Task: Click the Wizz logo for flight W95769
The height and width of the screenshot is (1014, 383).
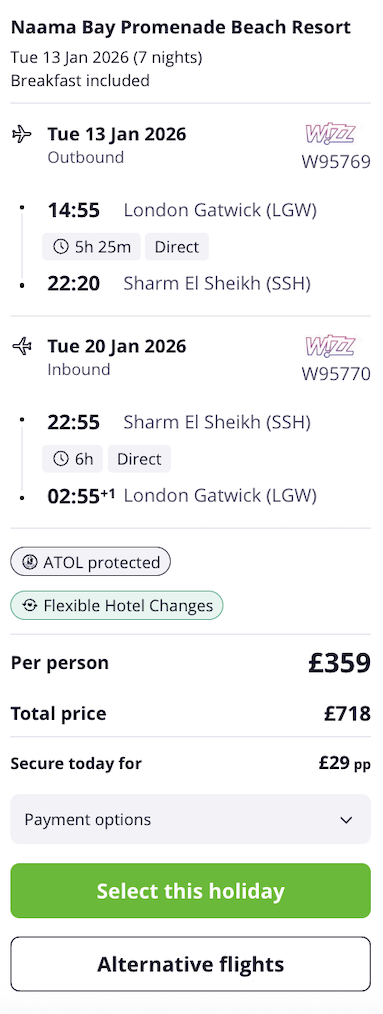Action: 330,134
